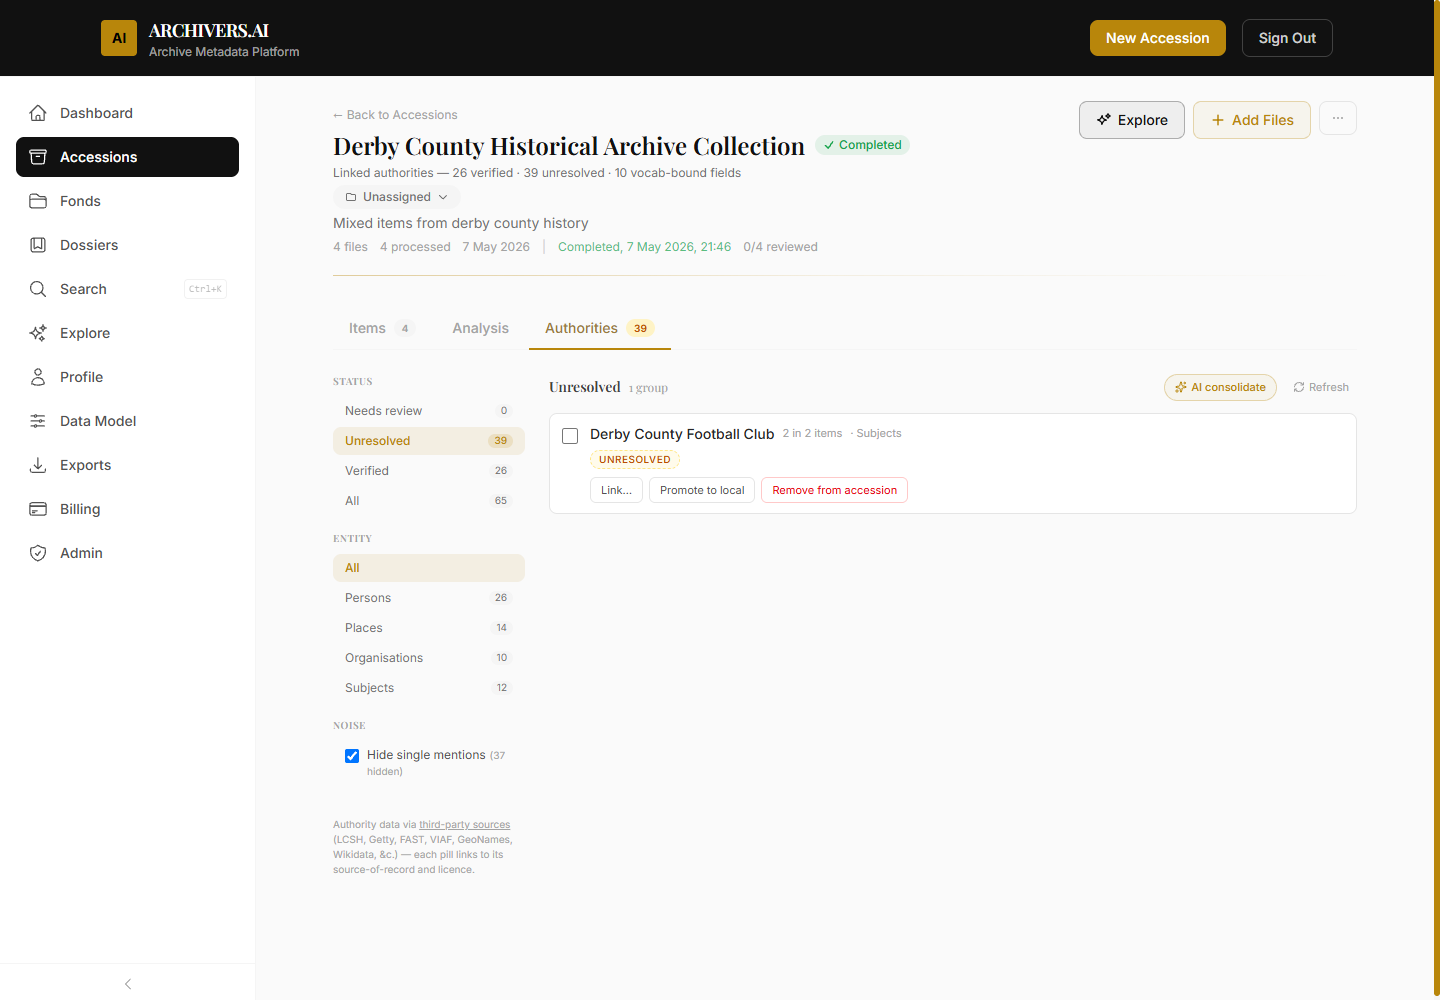Open the third-party sources link

(x=464, y=825)
